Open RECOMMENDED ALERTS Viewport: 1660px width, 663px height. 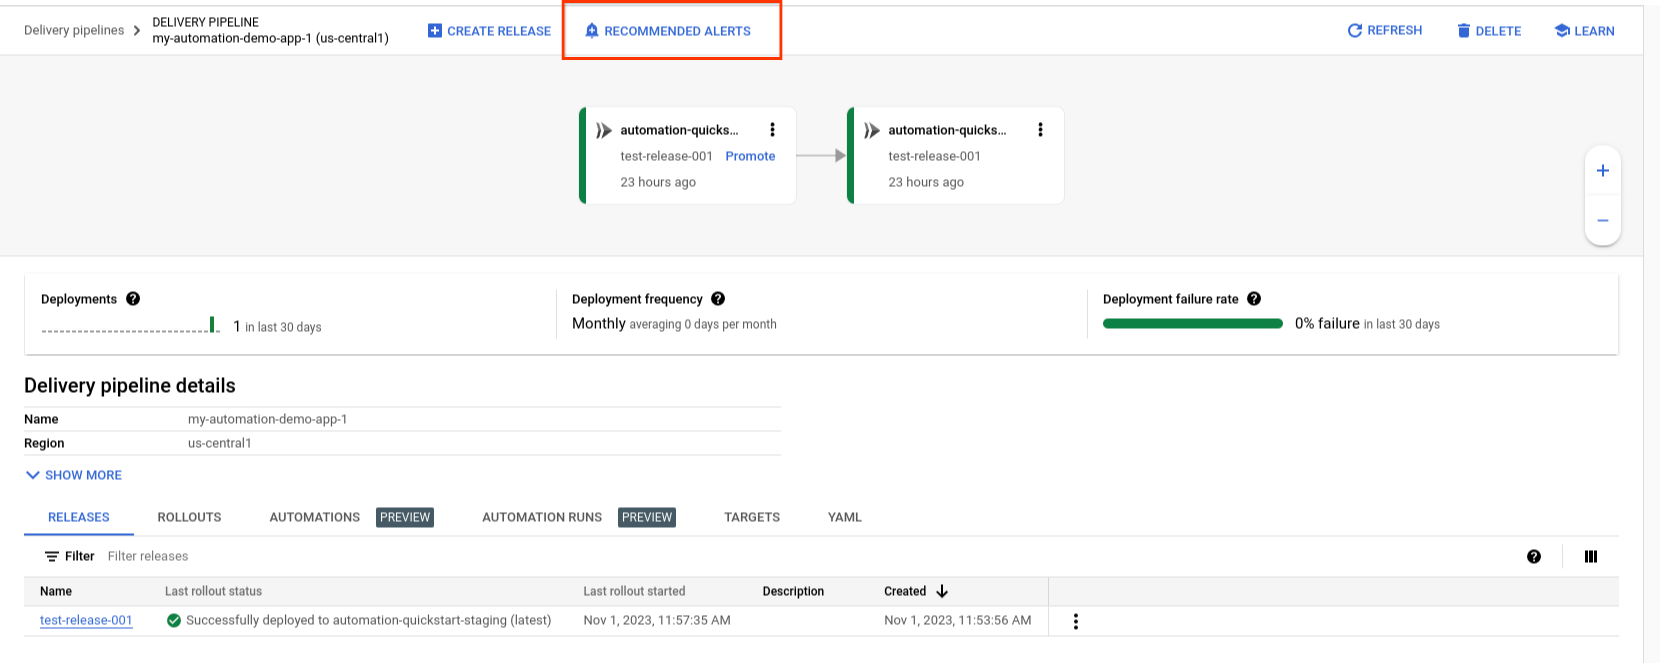pos(667,31)
